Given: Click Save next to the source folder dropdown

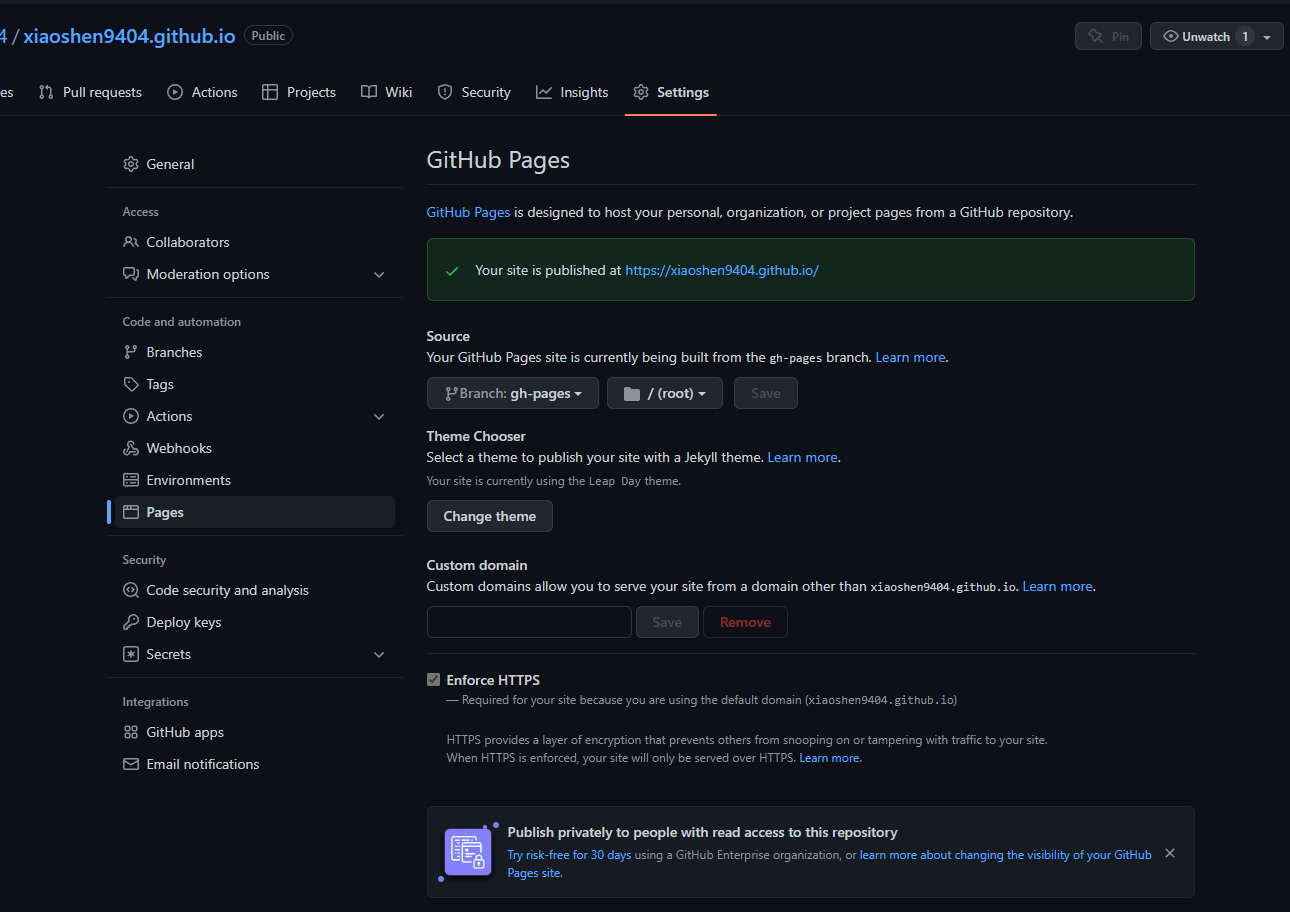Looking at the screenshot, I should pos(766,393).
